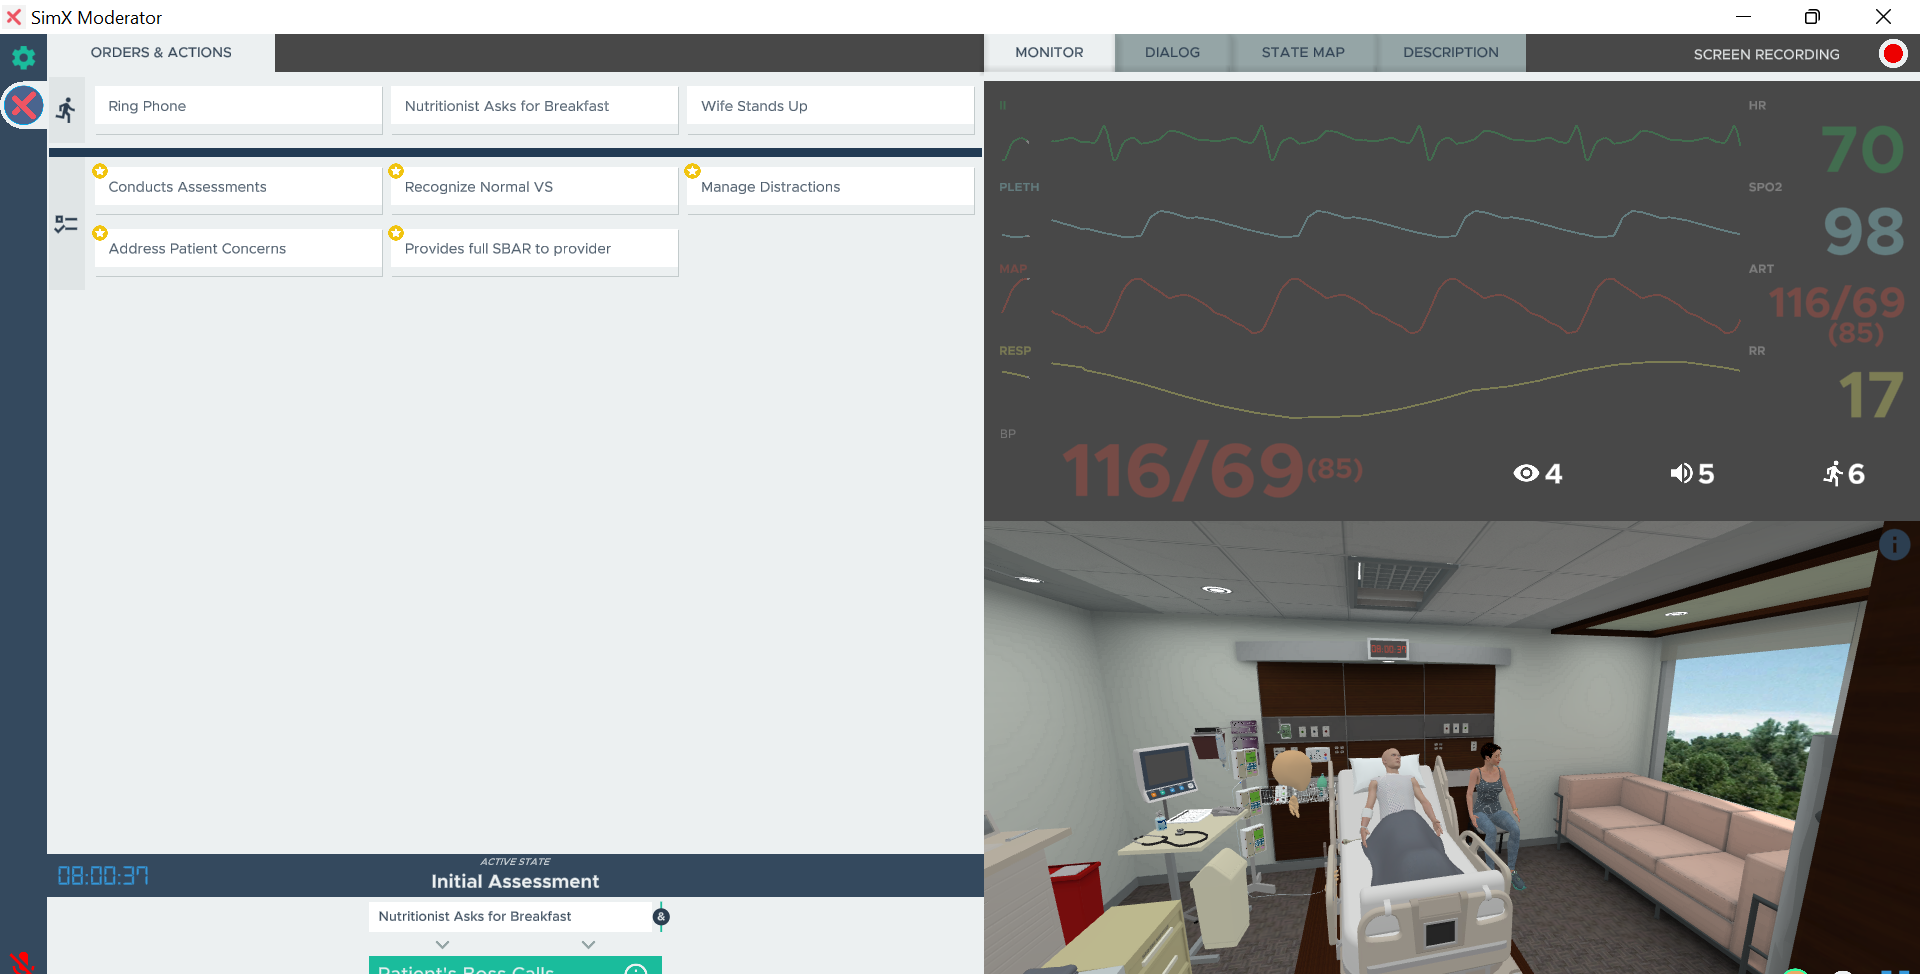1920x974 pixels.
Task: Toggle the eye visibility counter icon
Action: point(1526,473)
